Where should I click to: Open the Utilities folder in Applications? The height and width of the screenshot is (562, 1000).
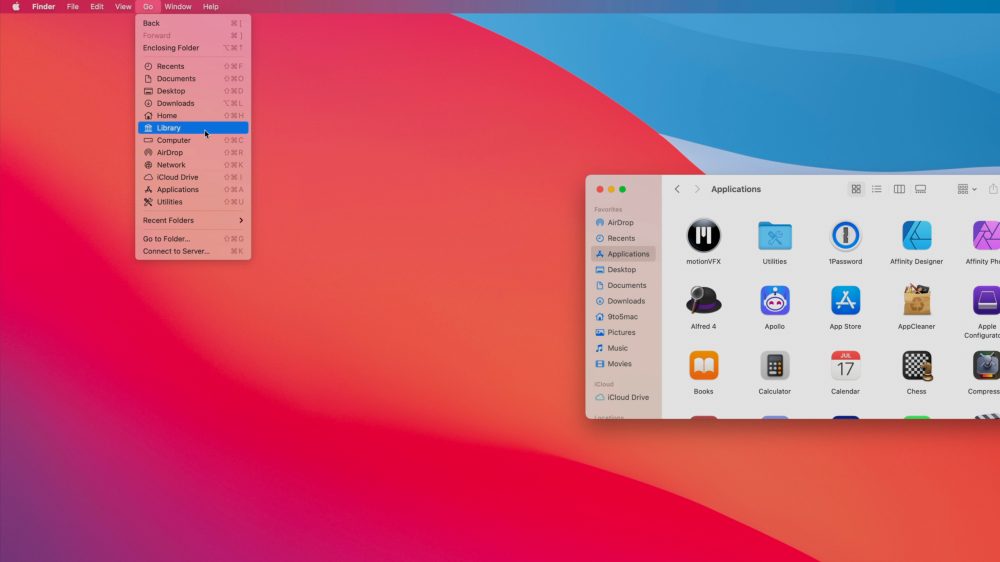tap(774, 236)
